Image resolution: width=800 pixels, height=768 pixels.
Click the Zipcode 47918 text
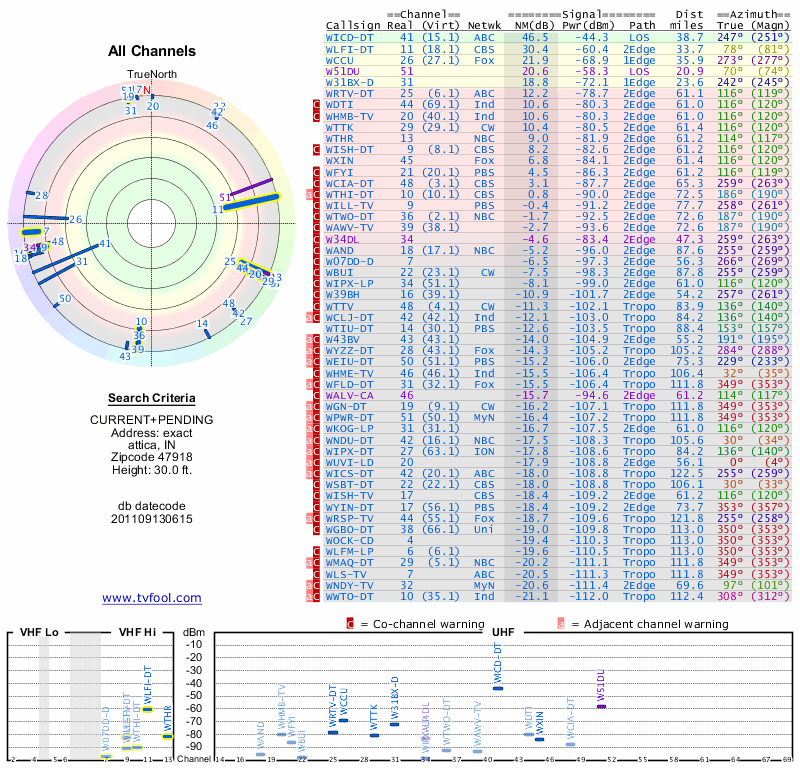click(x=152, y=457)
